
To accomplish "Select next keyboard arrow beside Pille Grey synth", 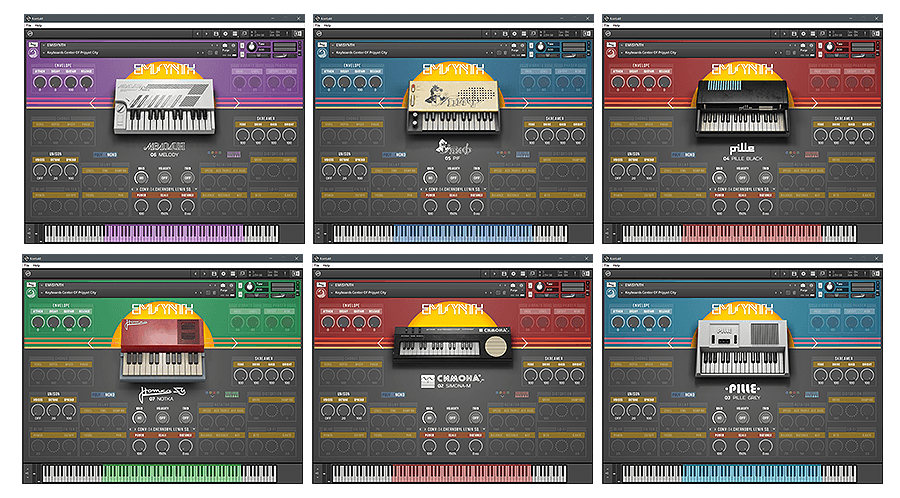I will pos(814,343).
